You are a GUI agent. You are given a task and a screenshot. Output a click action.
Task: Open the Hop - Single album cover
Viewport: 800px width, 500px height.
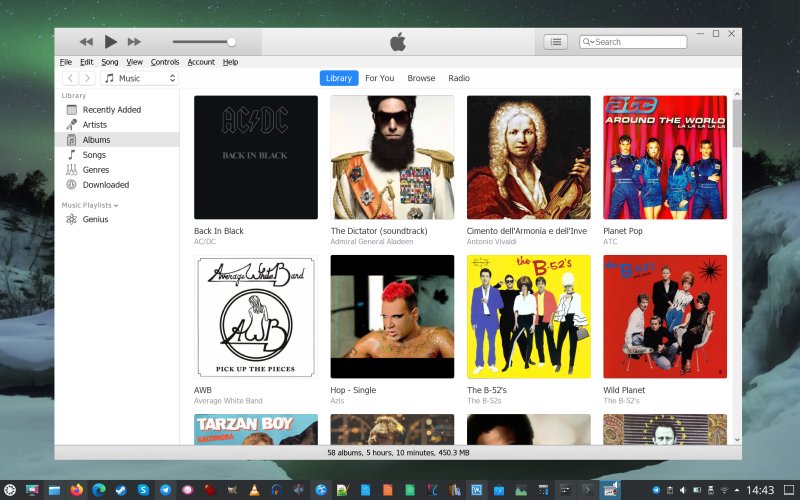point(392,316)
